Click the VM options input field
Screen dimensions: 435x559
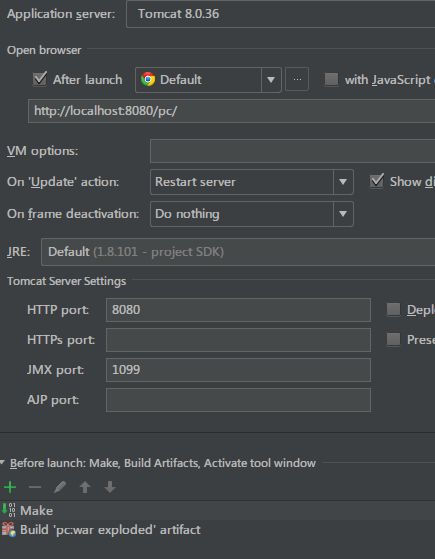[292, 151]
